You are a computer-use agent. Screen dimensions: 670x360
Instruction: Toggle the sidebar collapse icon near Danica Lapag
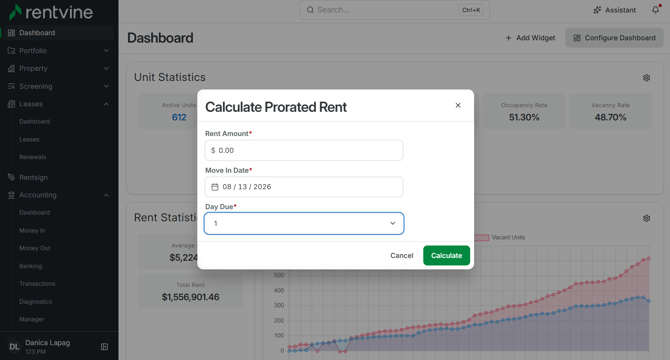(x=104, y=347)
